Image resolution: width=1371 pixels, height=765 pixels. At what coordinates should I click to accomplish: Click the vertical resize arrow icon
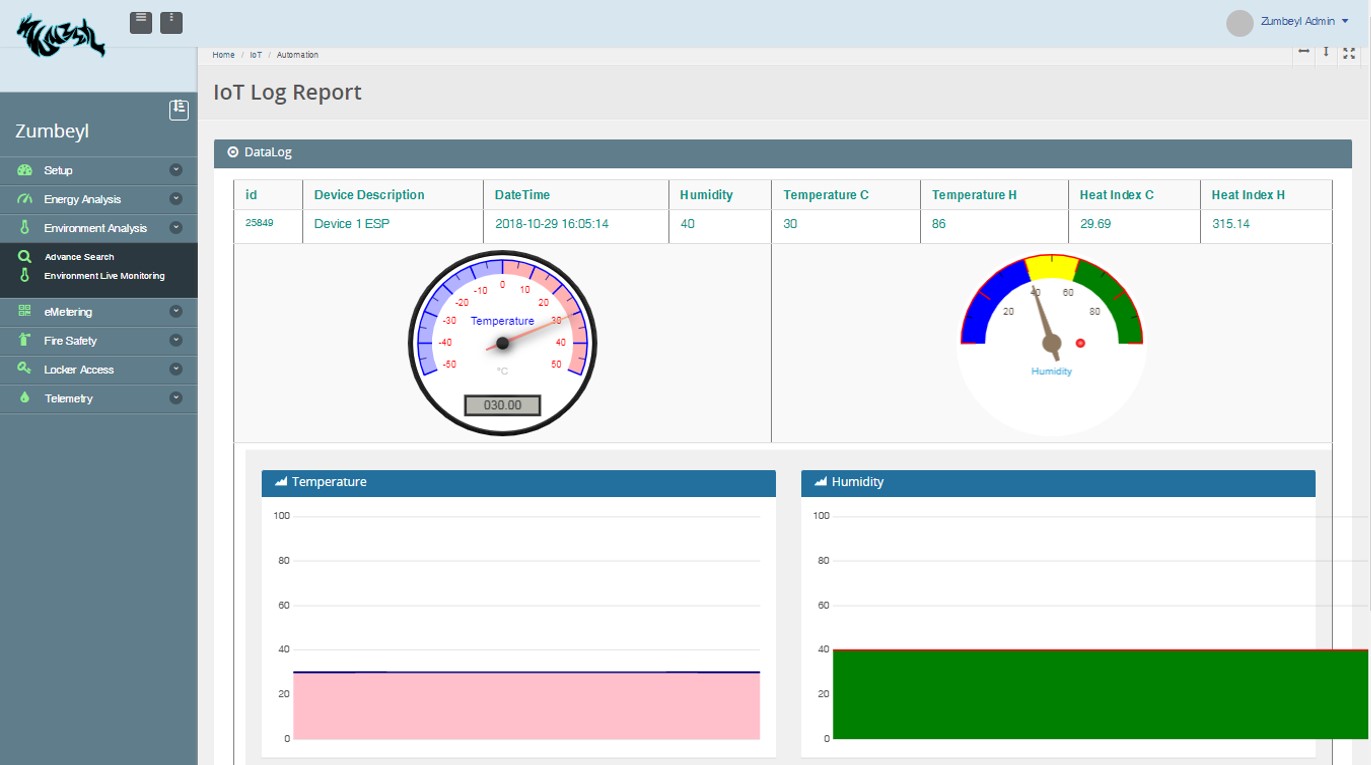click(x=1326, y=52)
